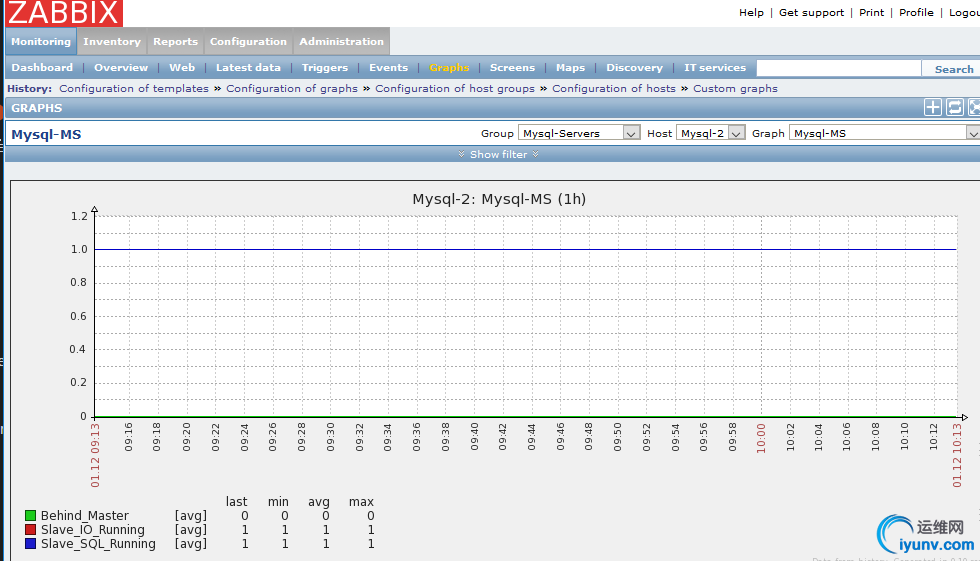The width and height of the screenshot is (980, 561).
Task: Open the Monitoring main tab
Action: tap(41, 41)
